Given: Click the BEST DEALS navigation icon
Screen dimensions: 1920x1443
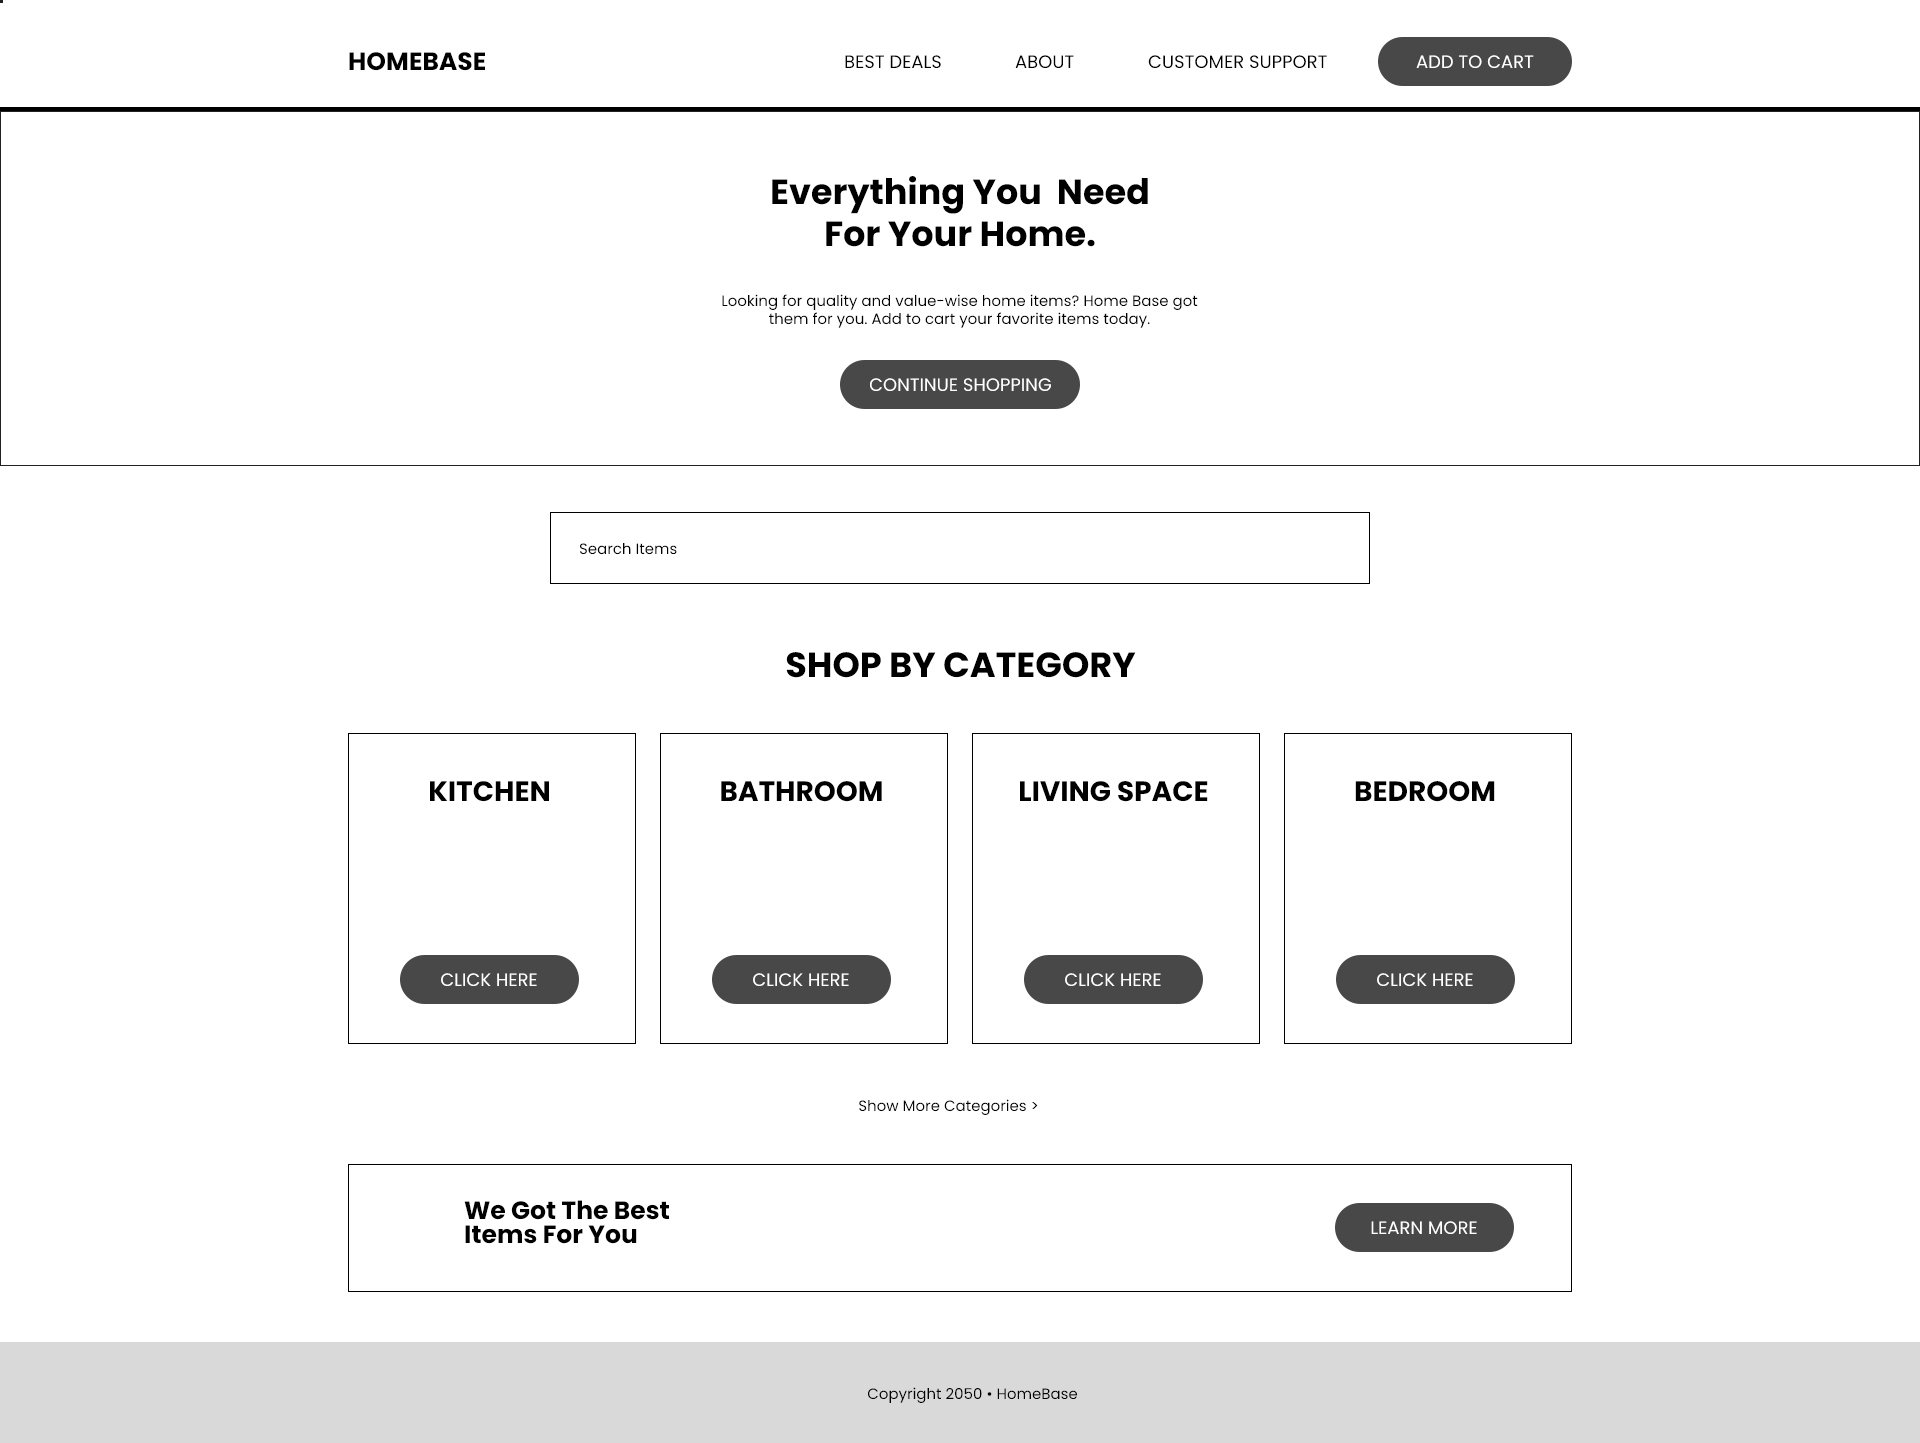Looking at the screenshot, I should [x=891, y=61].
